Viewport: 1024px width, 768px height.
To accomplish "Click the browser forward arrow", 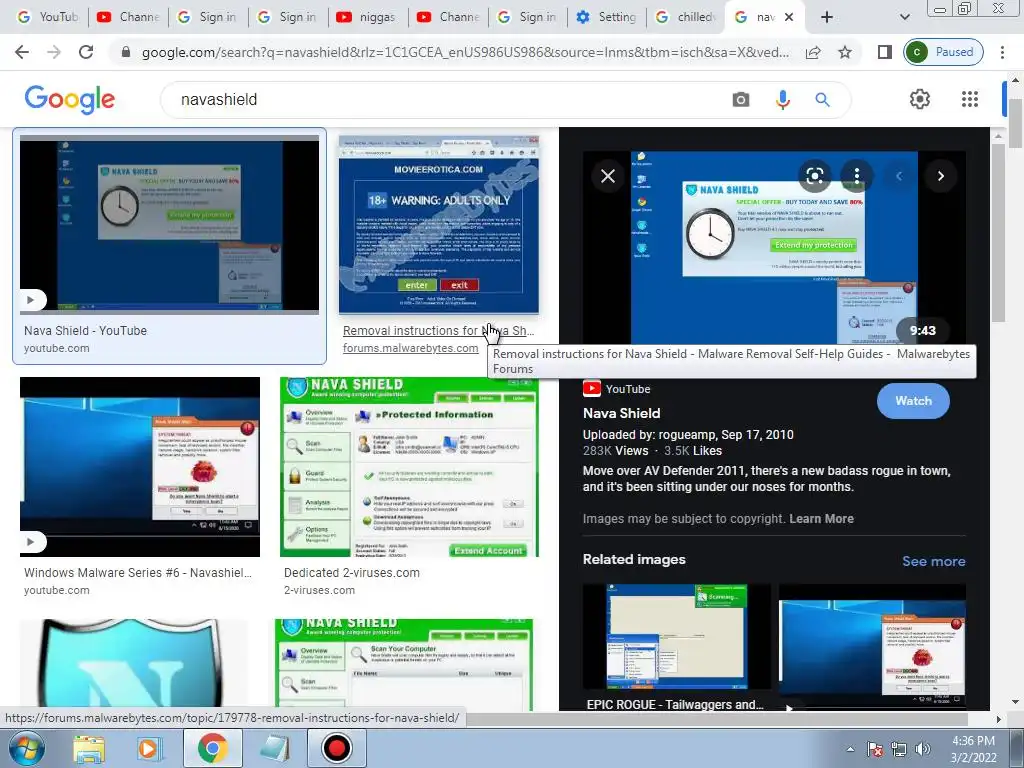I will [x=54, y=52].
